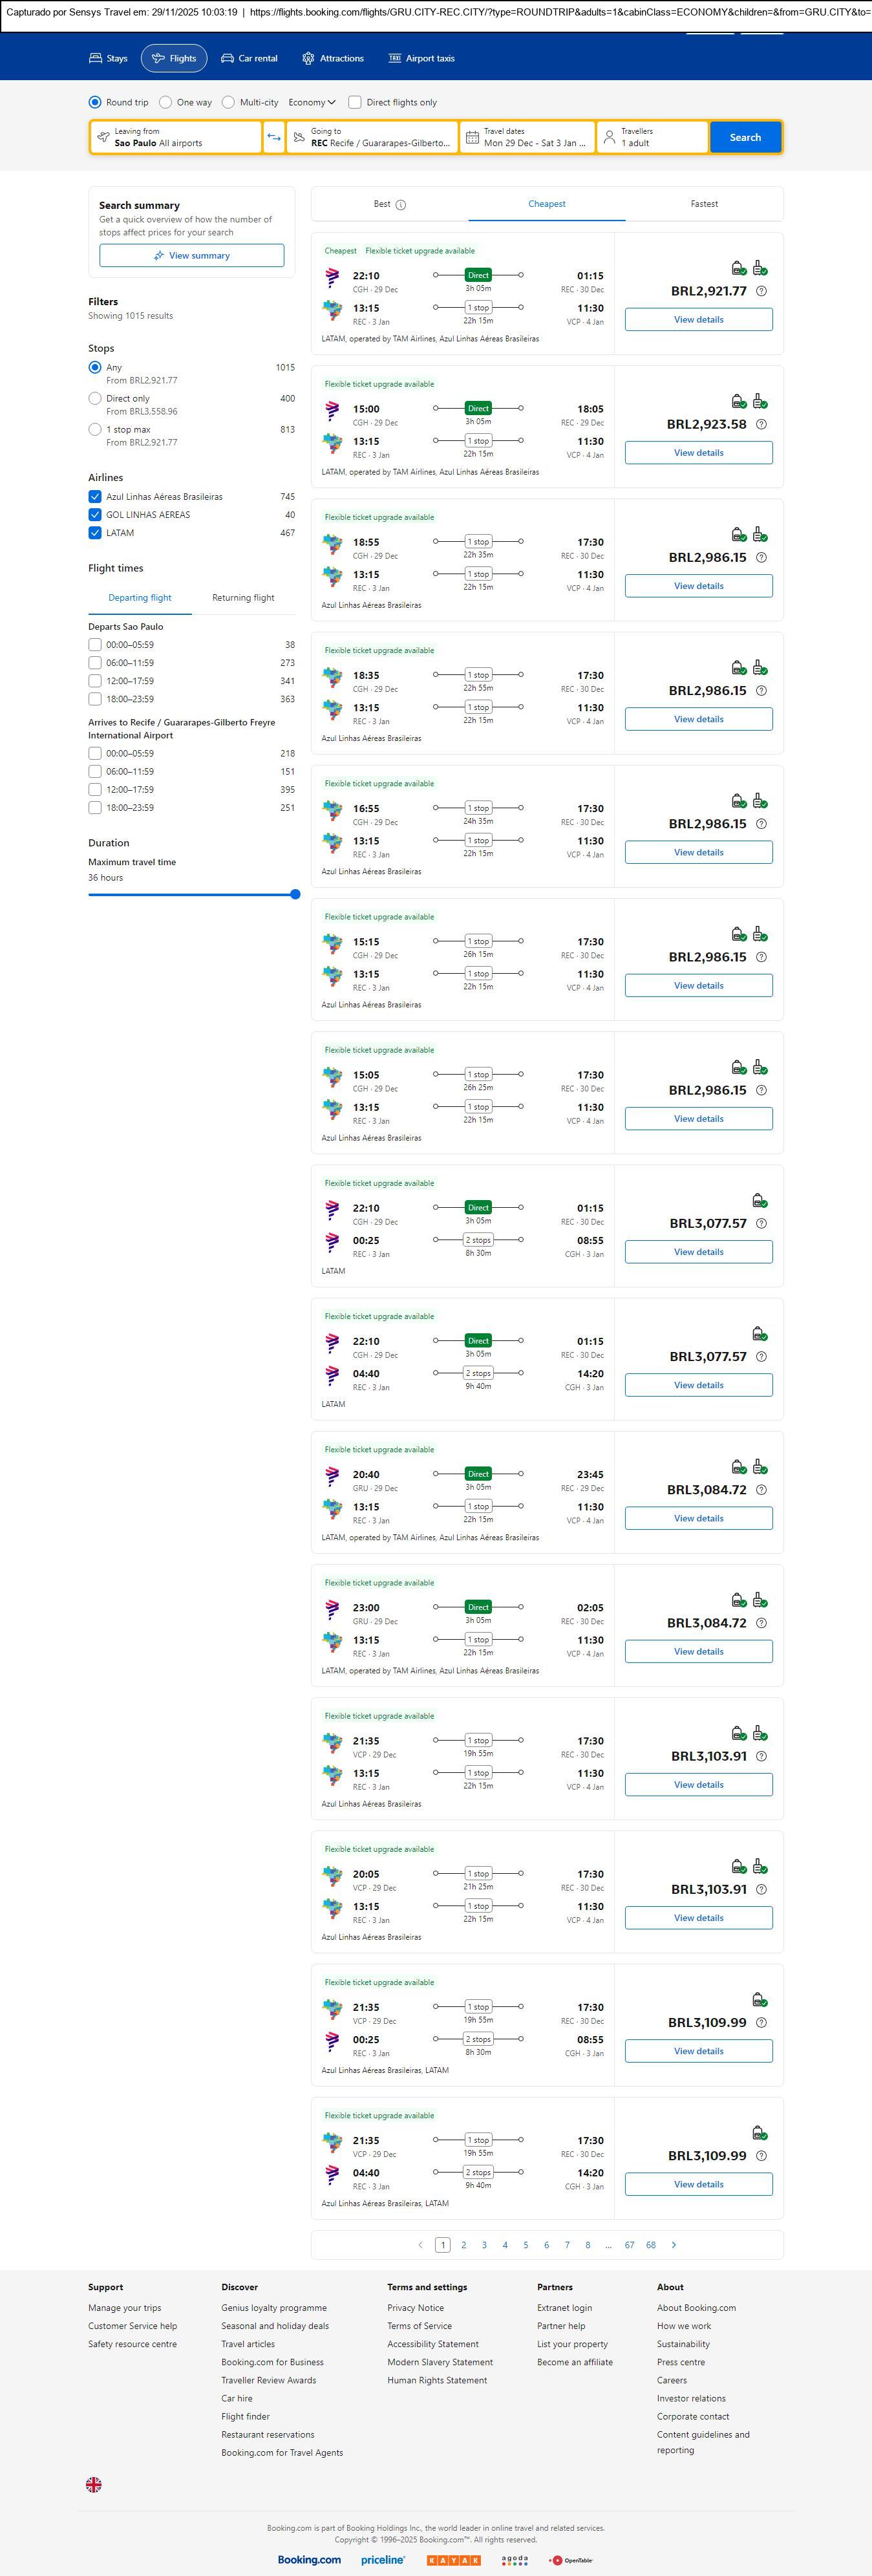Open the Leaving from Sao Paulo field
The height and width of the screenshot is (2576, 872).
point(176,137)
